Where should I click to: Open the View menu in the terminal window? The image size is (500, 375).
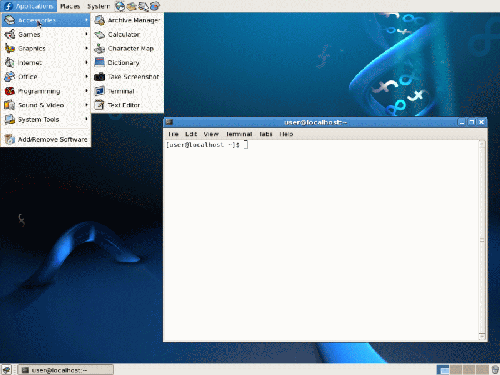tap(211, 134)
